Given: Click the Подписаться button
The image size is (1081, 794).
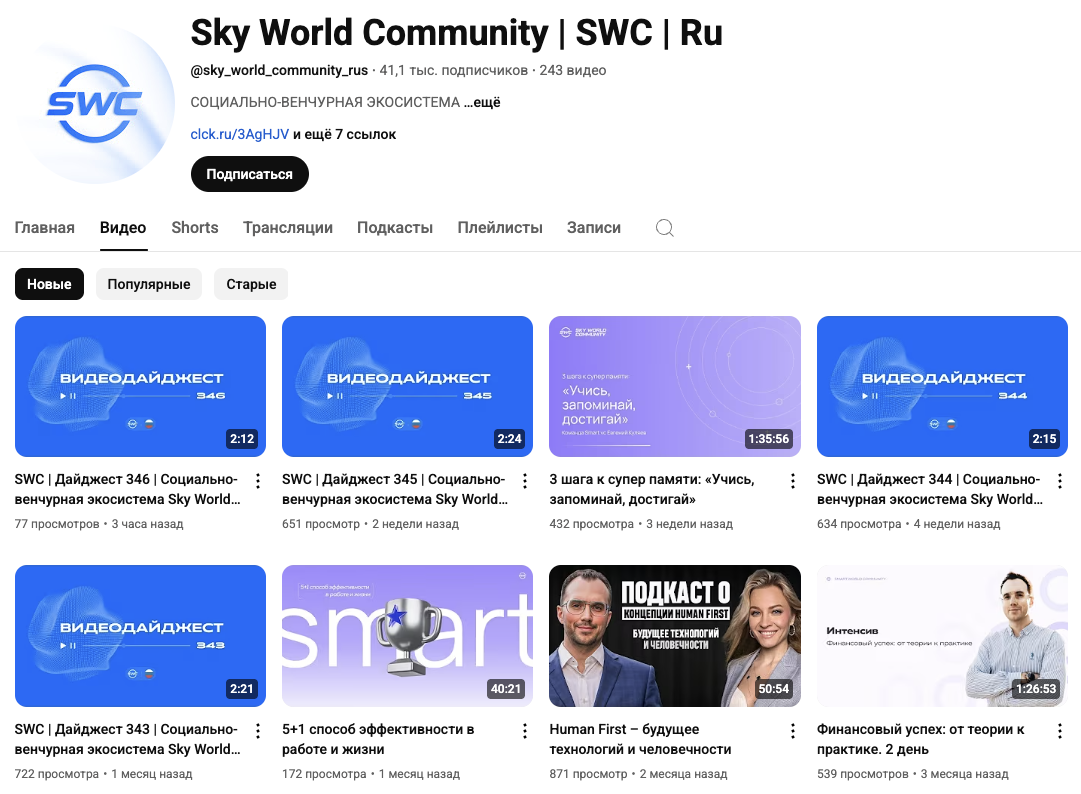Looking at the screenshot, I should 250,174.
